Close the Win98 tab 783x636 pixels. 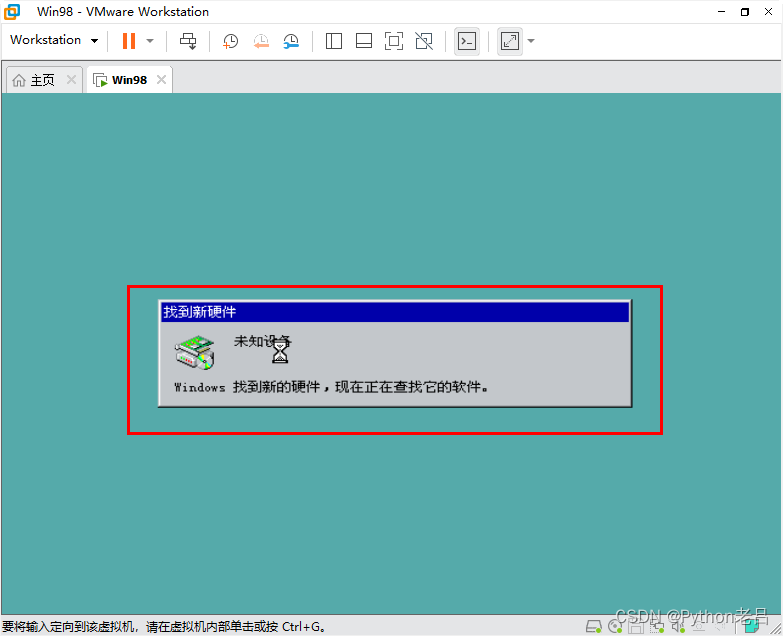(161, 79)
